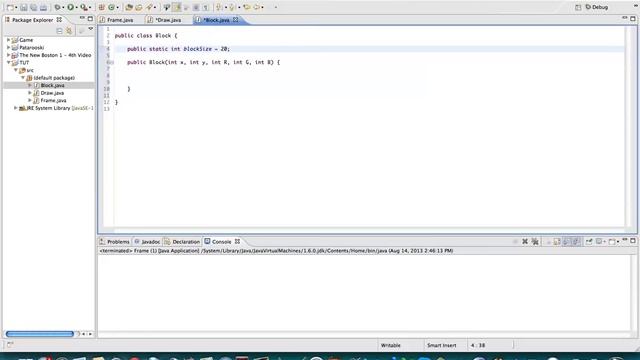
Task: Minimize the Package Explorer view
Action: (x=82, y=18)
